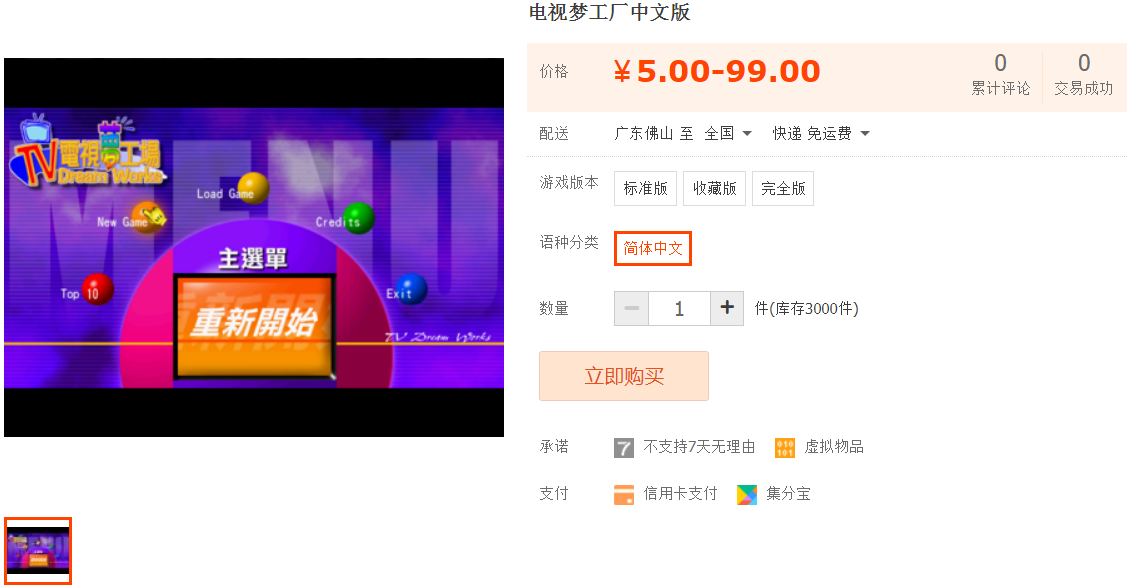This screenshot has height=585, width=1130.
Task: Click the quantity input field
Action: pos(680,308)
